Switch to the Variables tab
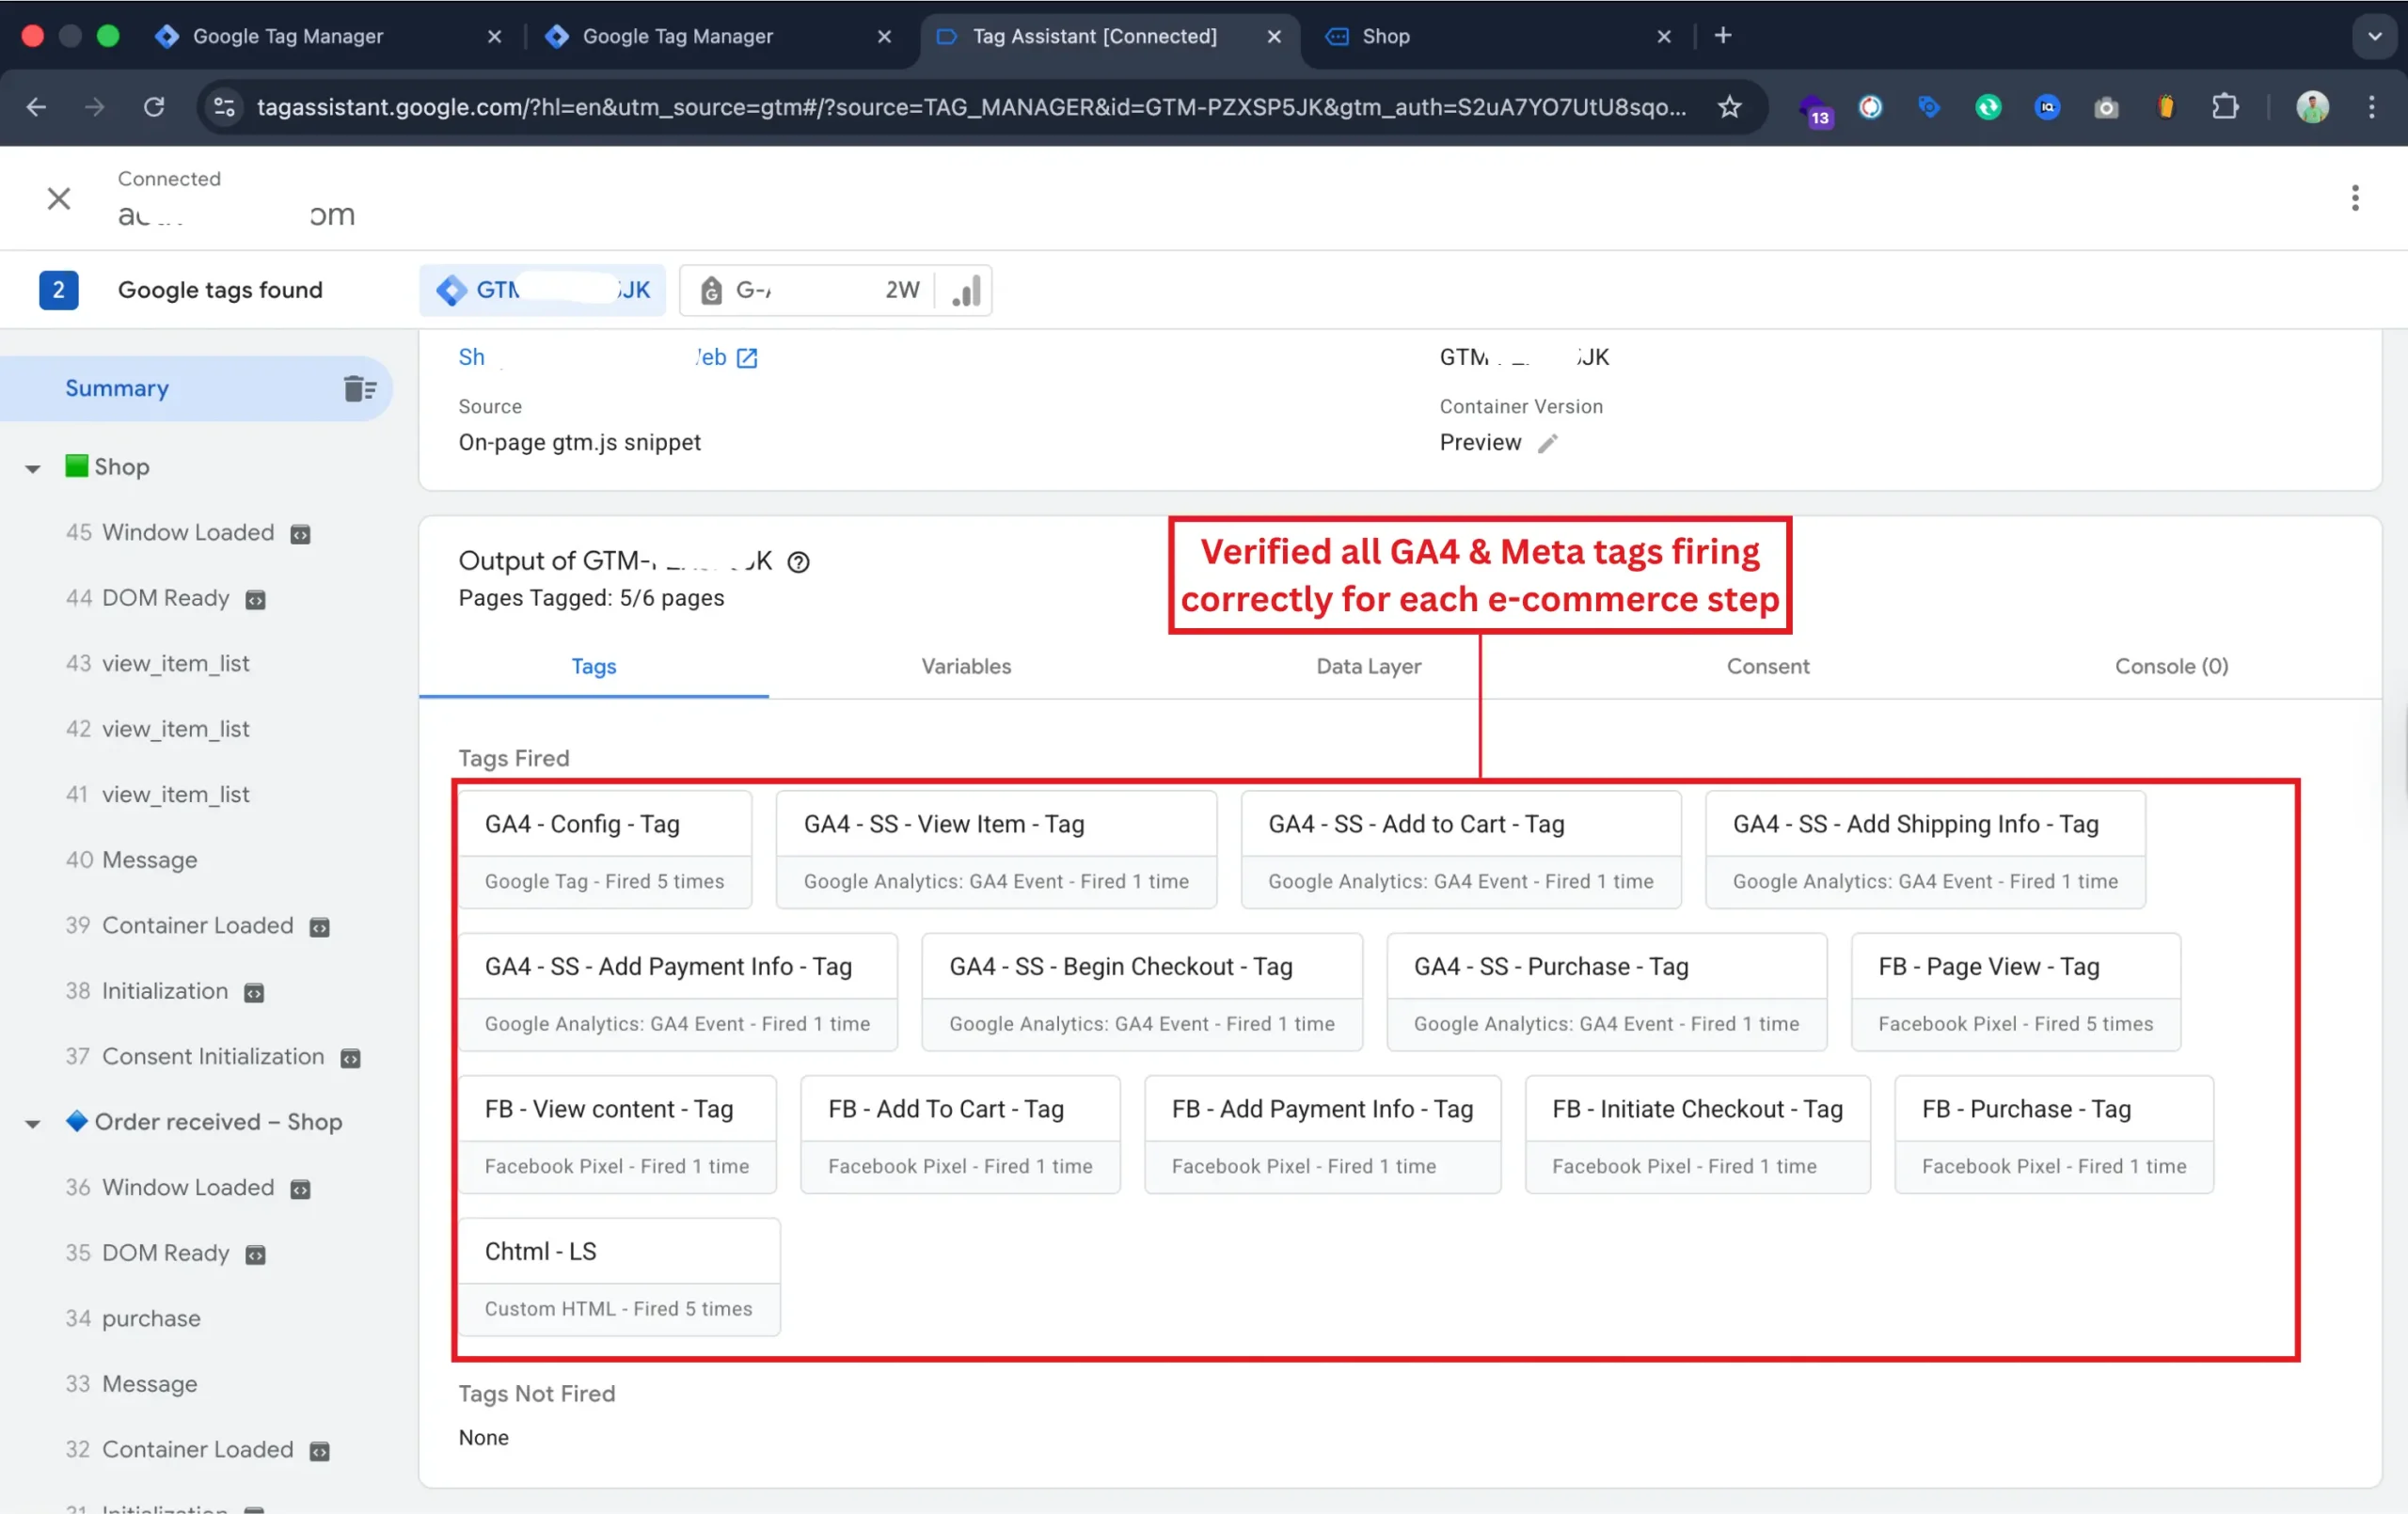 coord(965,666)
